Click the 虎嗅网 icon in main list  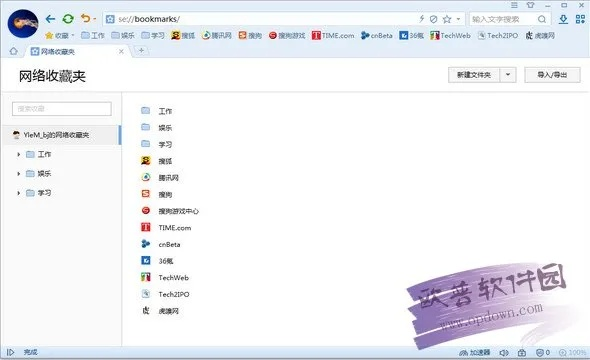(146, 310)
